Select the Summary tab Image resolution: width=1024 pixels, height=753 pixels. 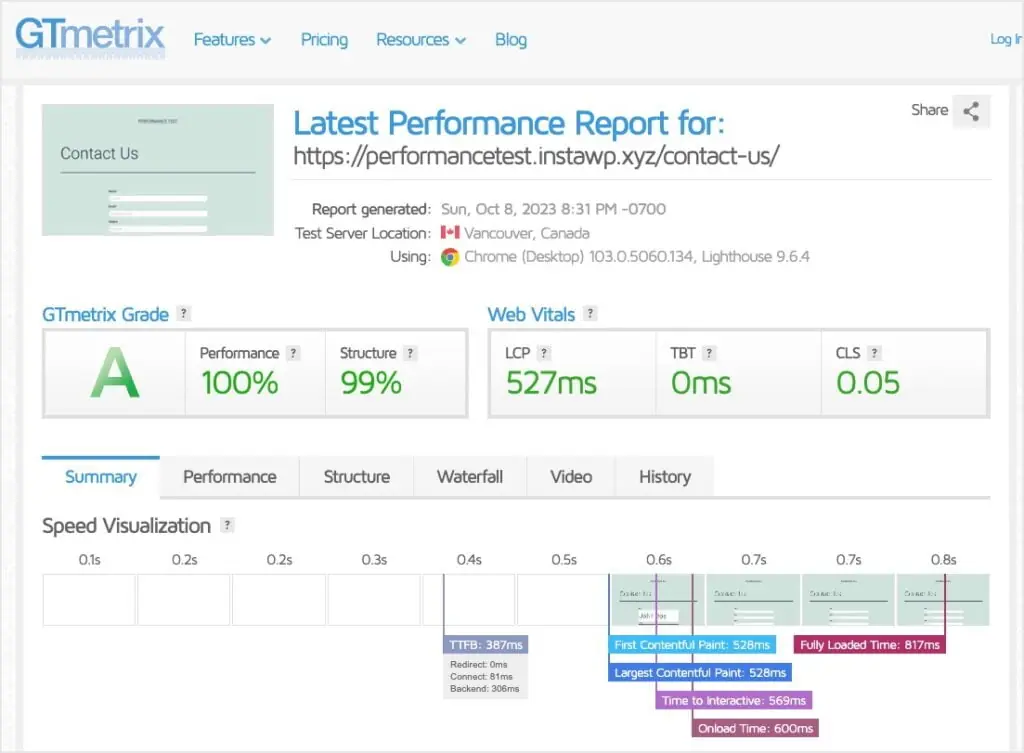(99, 477)
